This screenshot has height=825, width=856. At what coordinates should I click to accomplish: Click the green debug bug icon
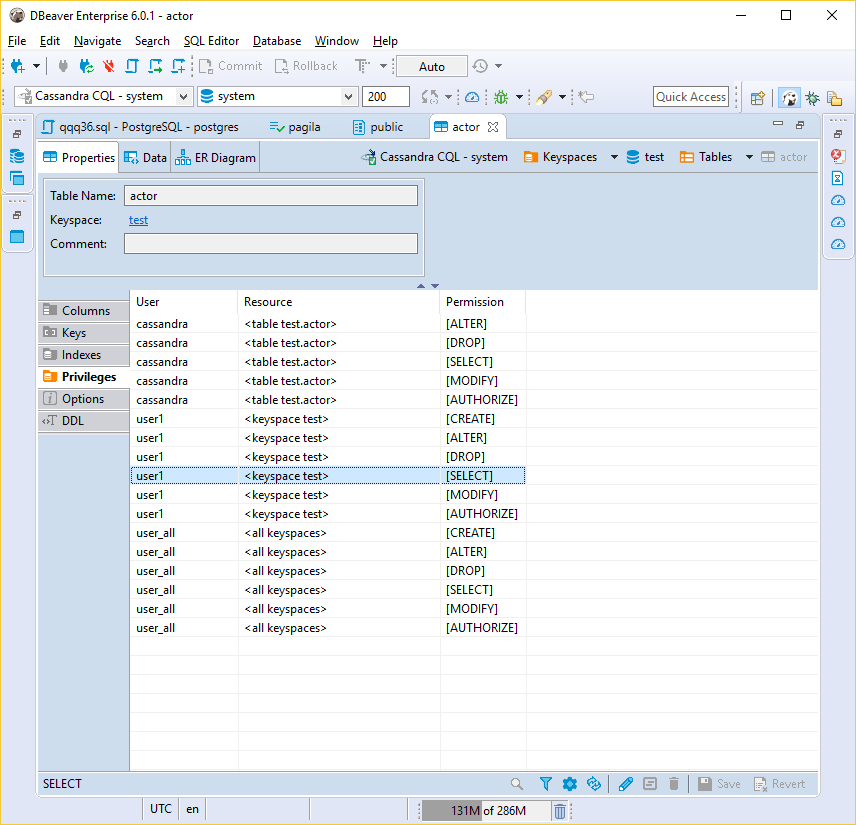click(x=501, y=97)
